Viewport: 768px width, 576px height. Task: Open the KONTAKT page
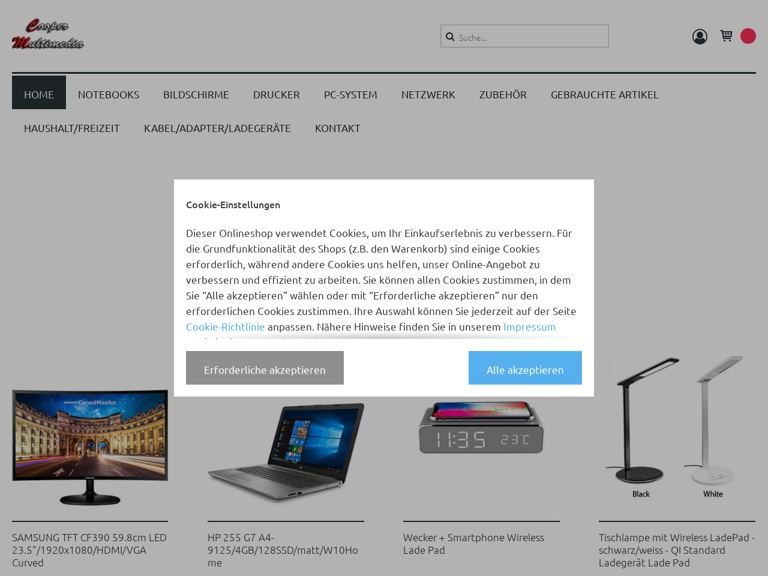point(337,128)
